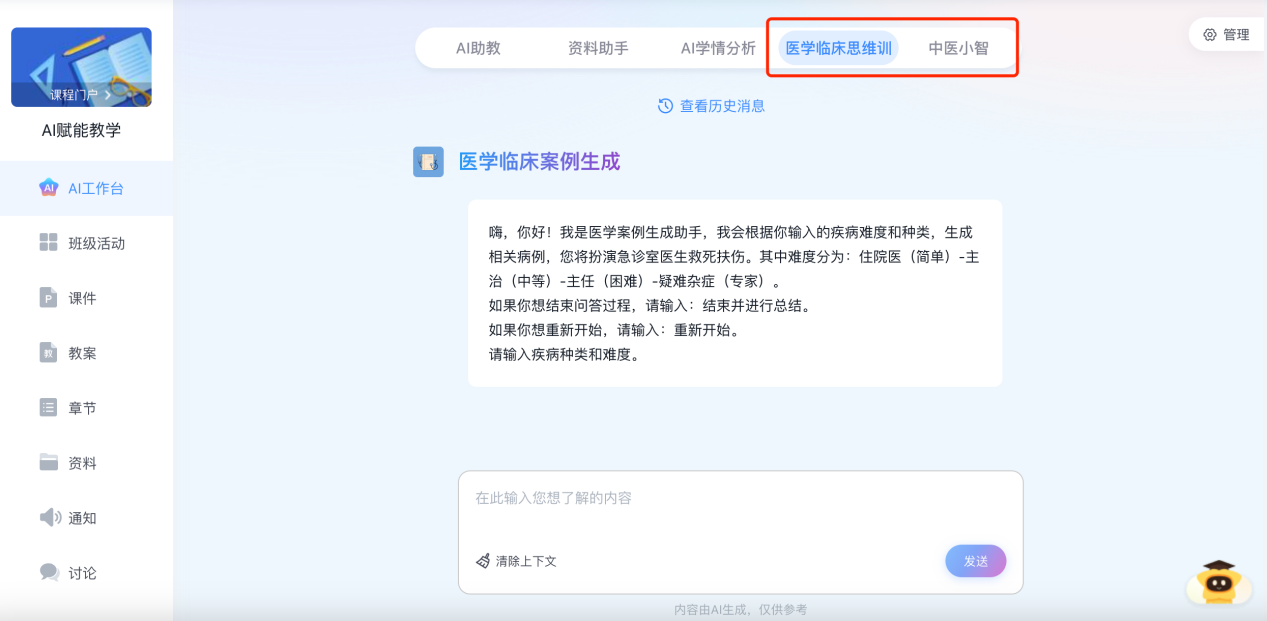Open the AI学情分析 tab
This screenshot has width=1267, height=621.
pos(718,48)
